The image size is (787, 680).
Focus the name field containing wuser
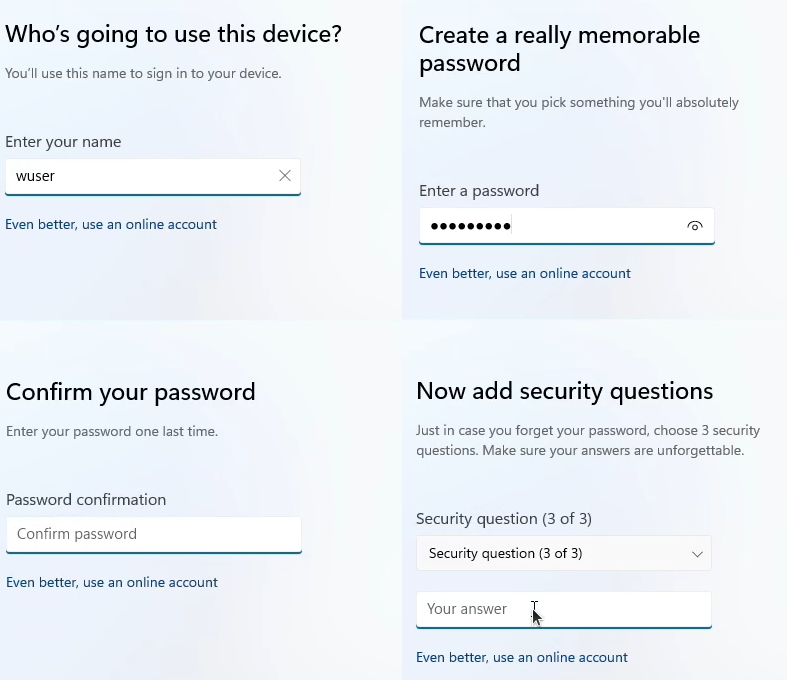[140, 176]
